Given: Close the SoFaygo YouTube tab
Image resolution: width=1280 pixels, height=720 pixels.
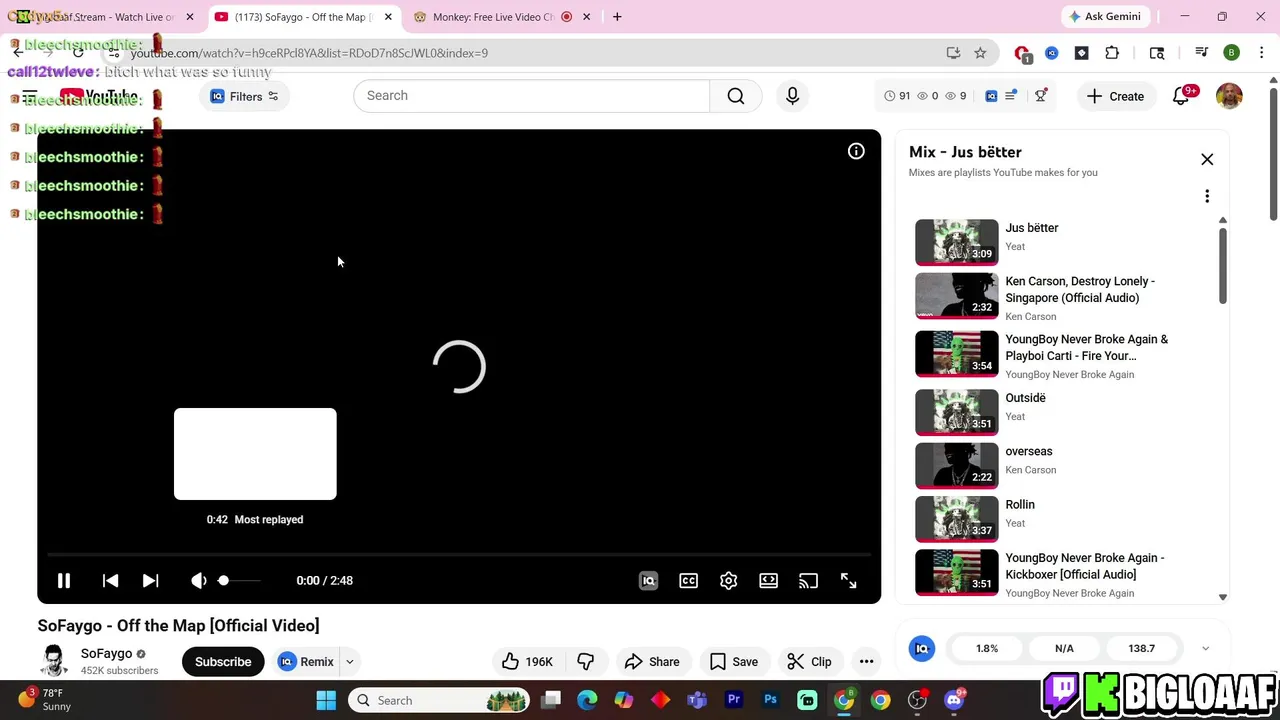Looking at the screenshot, I should (388, 17).
